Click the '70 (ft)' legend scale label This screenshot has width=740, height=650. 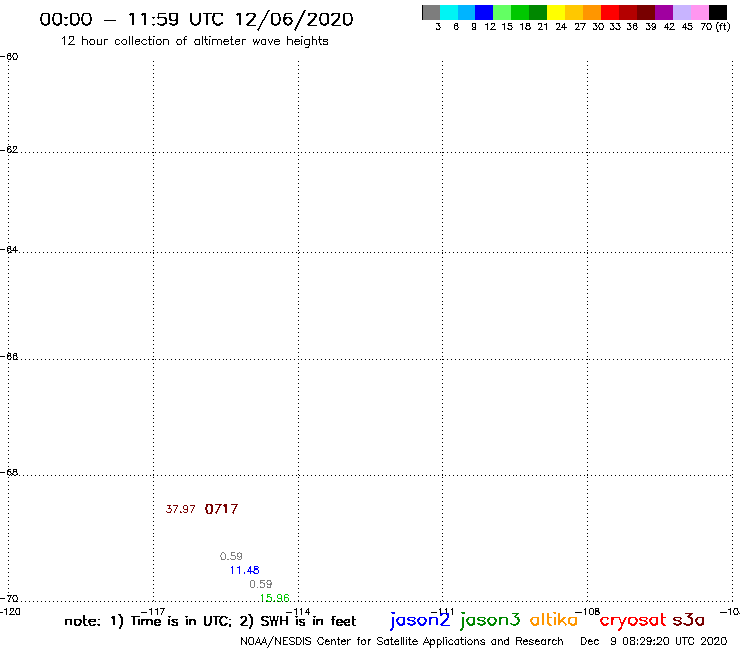pyautogui.click(x=715, y=27)
